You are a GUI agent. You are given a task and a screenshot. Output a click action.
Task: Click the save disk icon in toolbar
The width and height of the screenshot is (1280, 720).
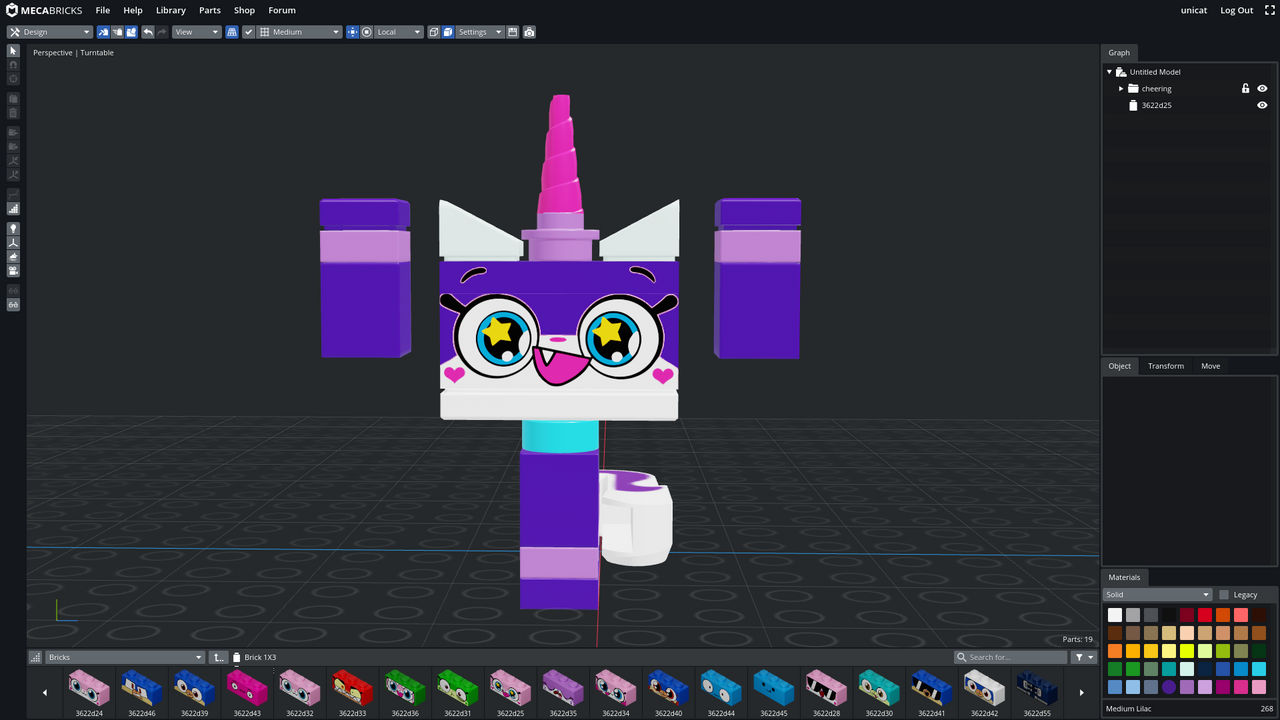click(513, 32)
